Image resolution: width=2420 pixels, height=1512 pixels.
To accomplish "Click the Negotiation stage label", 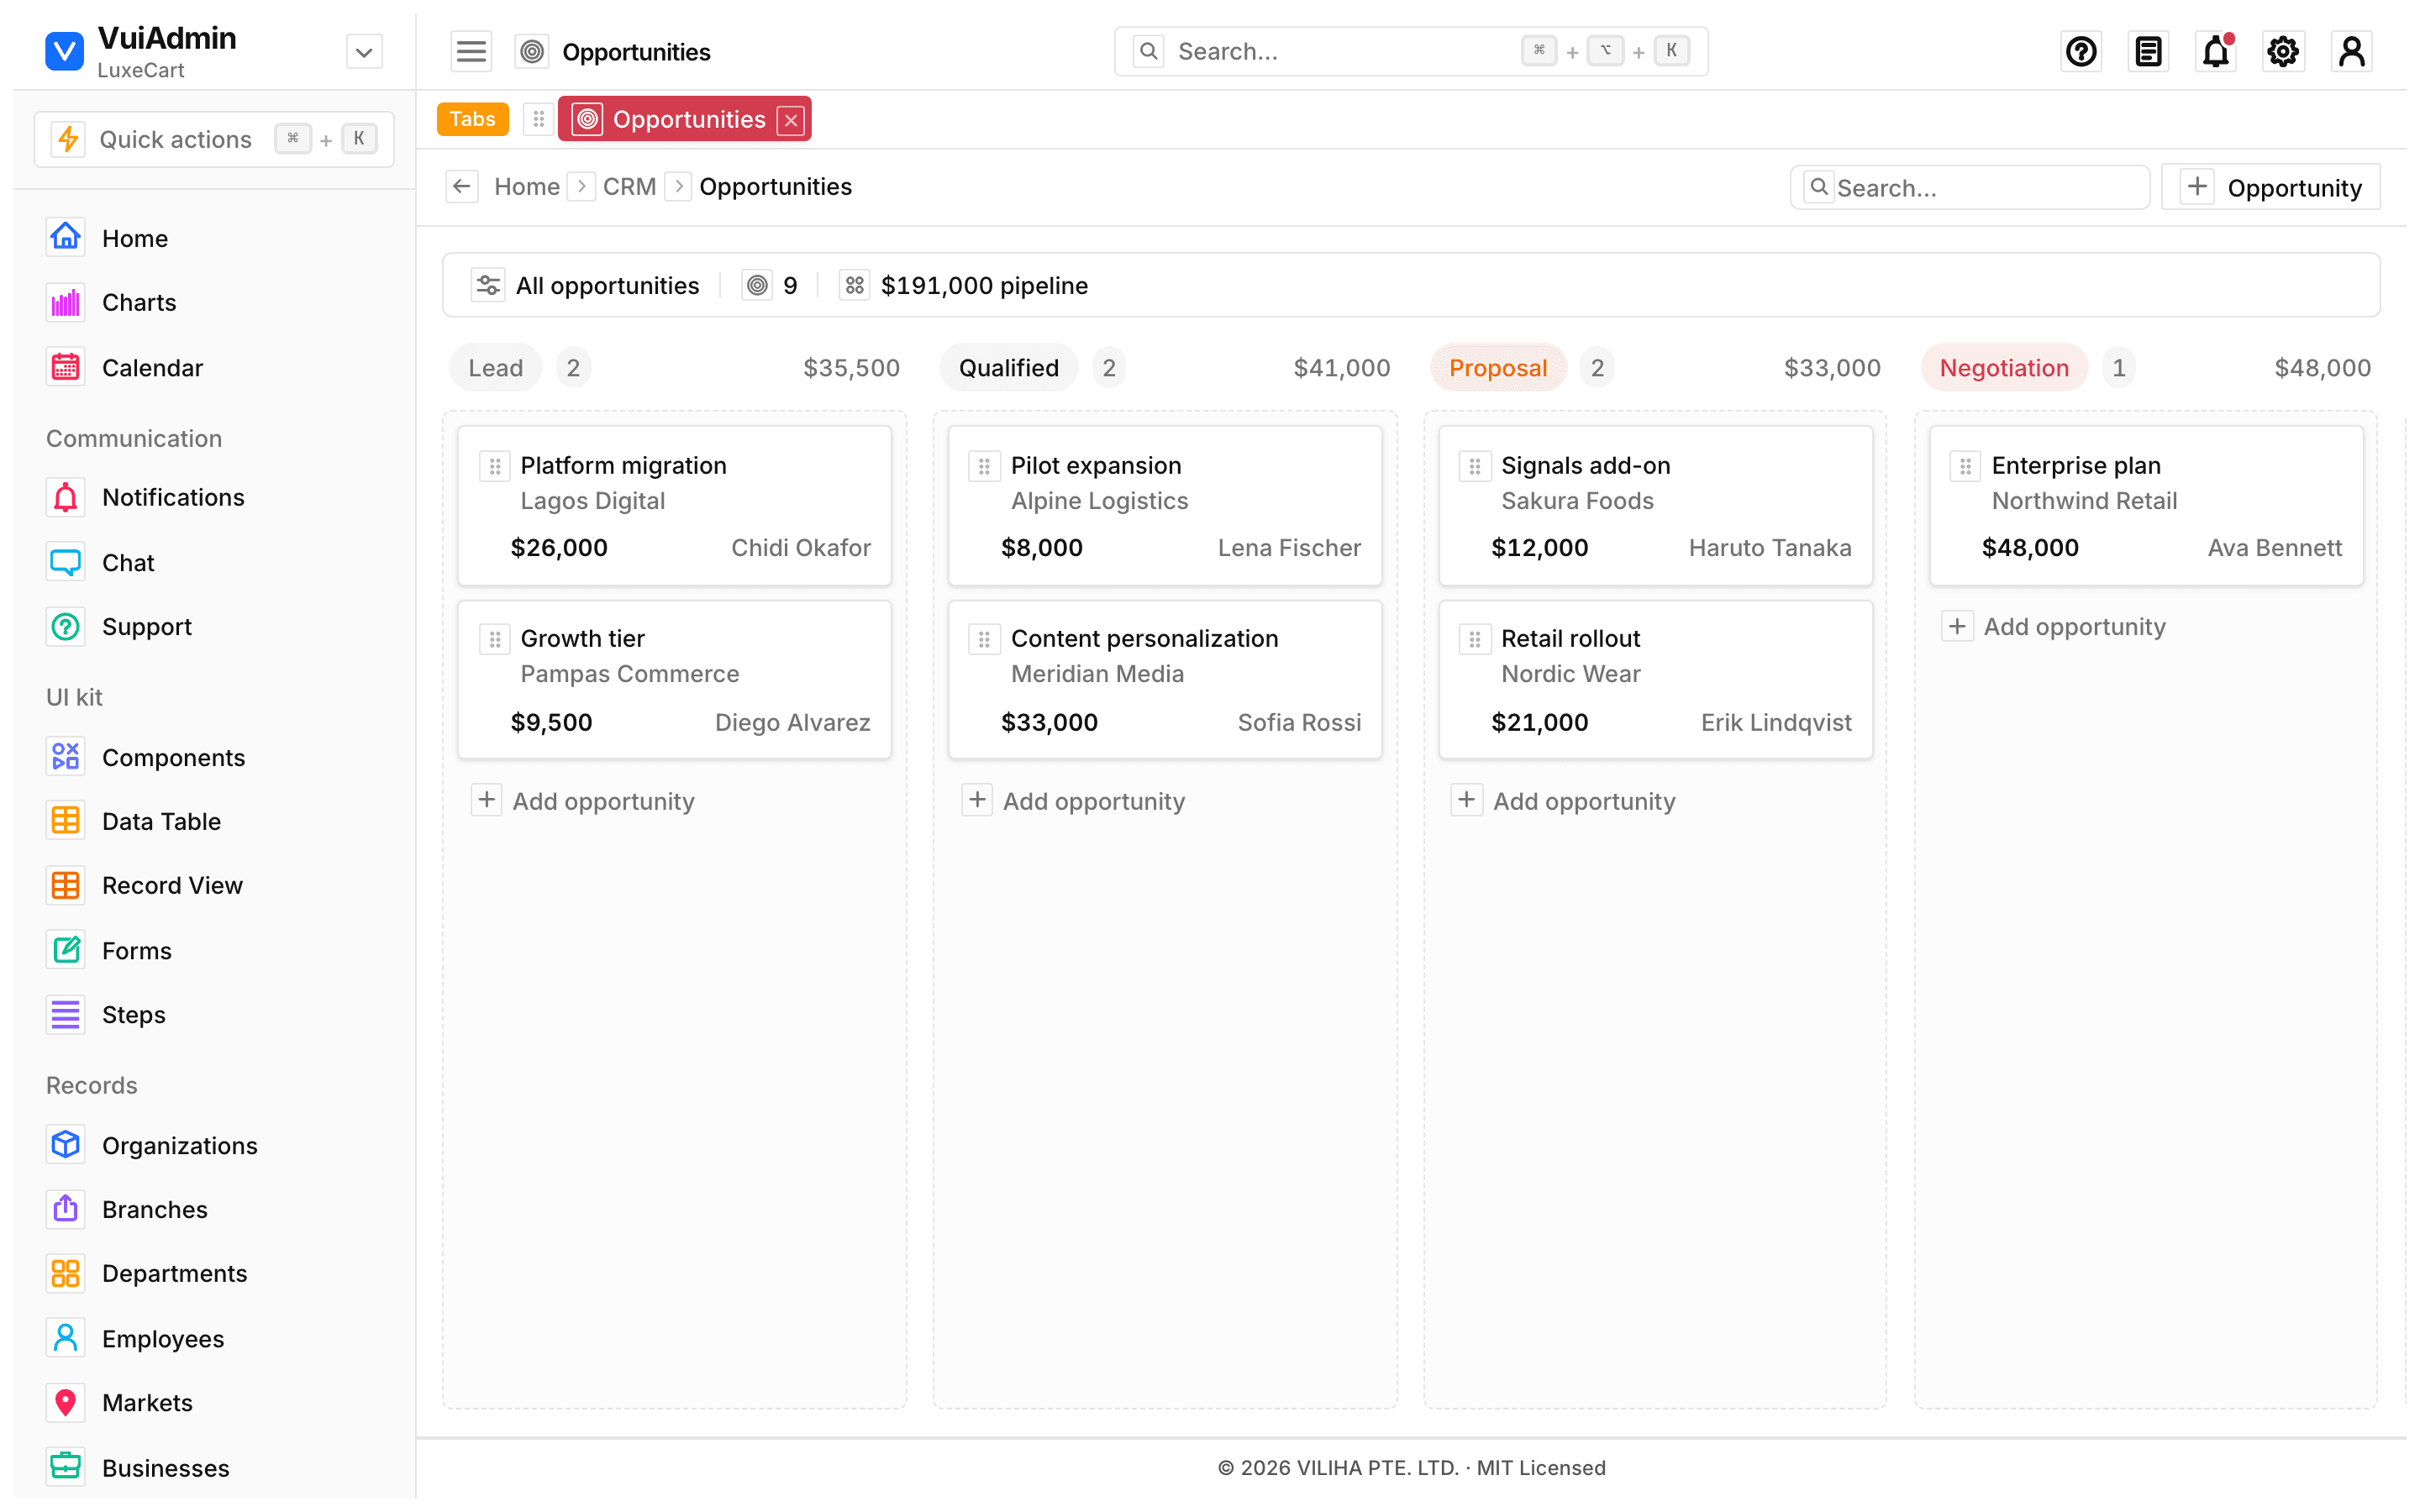I will coord(2003,367).
